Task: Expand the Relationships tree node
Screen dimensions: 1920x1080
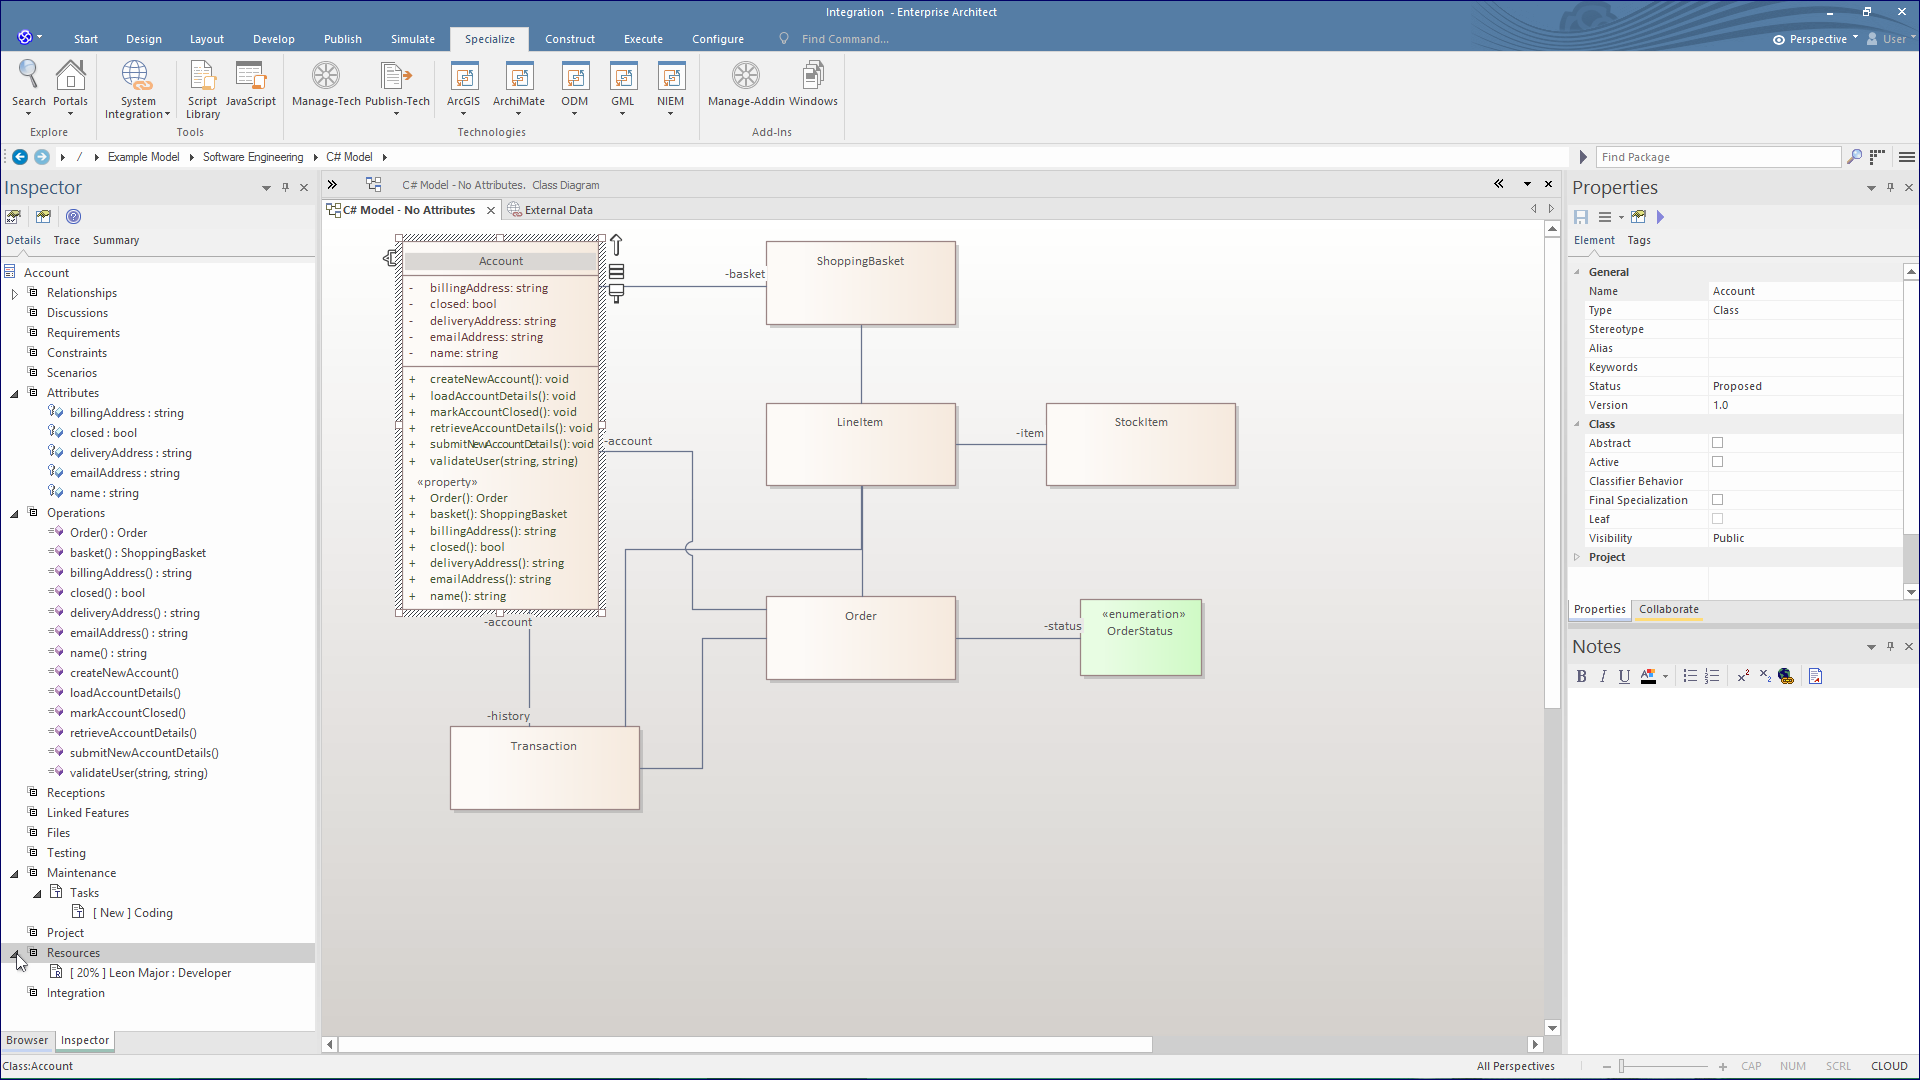Action: pyautogui.click(x=15, y=294)
